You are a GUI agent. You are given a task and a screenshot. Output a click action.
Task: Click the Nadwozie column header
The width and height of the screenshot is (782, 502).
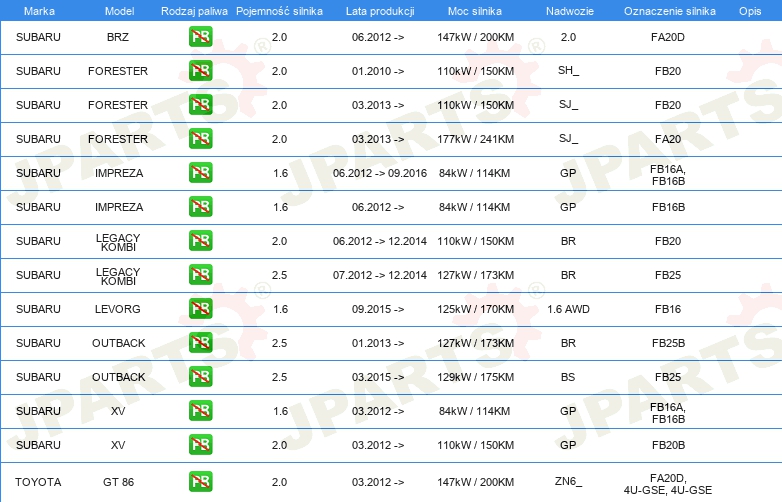tap(570, 11)
